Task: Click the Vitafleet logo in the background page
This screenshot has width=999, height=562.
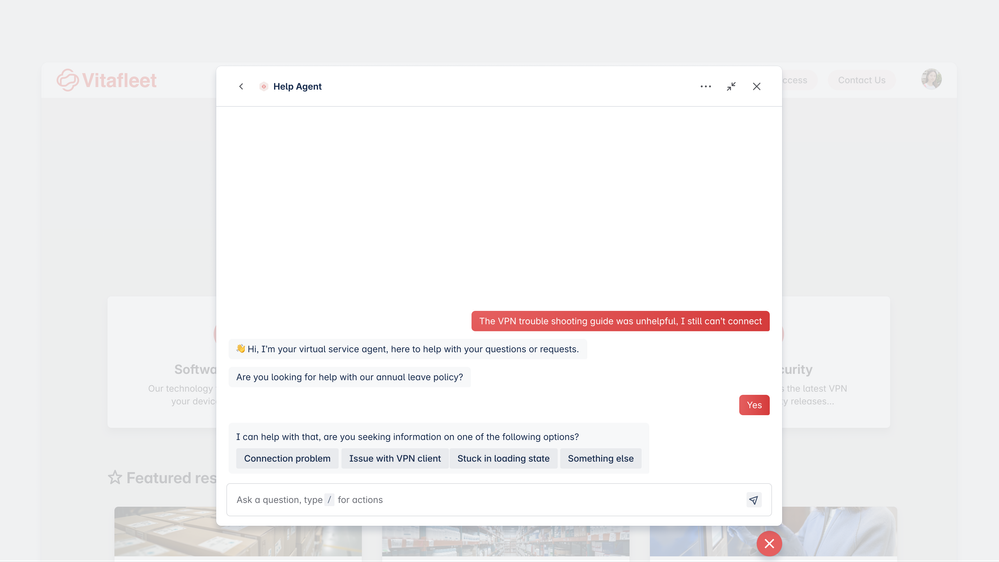Action: pos(106,80)
